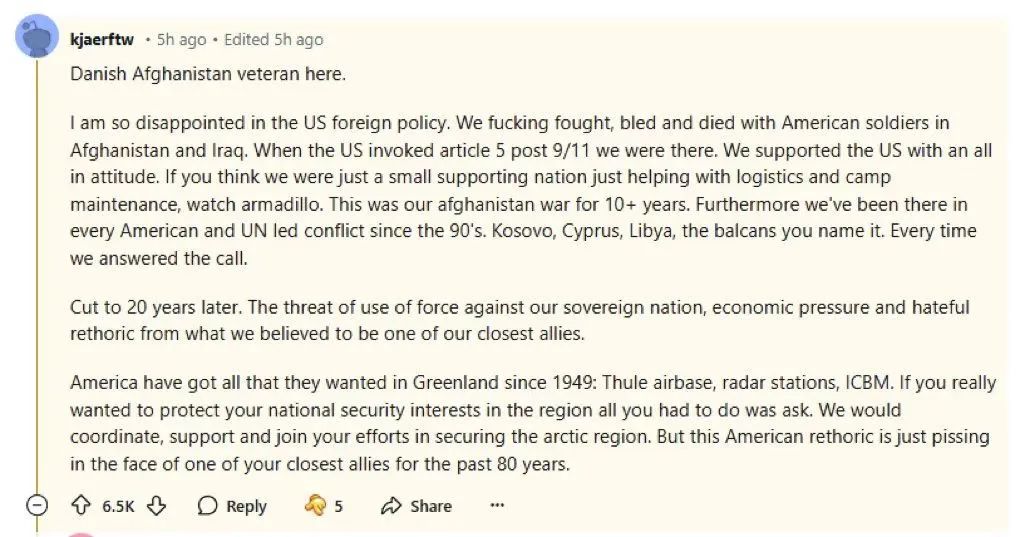Screen dimensions: 1024x537
Task: Click the speech bubble reply icon
Action: click(x=208, y=506)
